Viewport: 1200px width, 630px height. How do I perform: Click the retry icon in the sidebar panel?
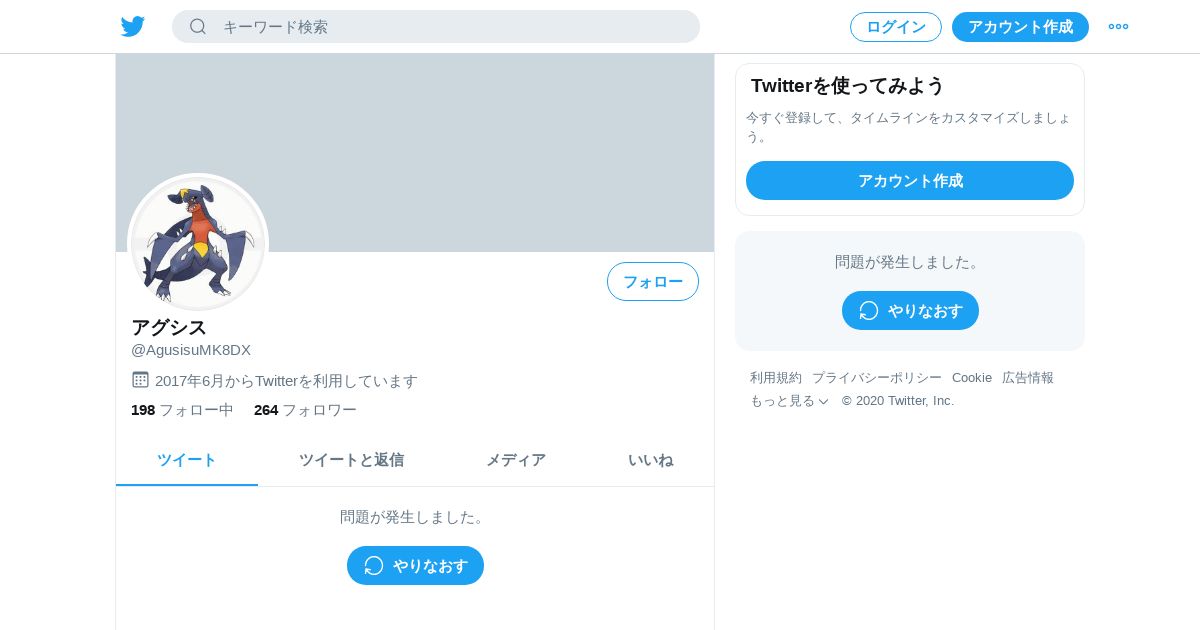click(869, 311)
